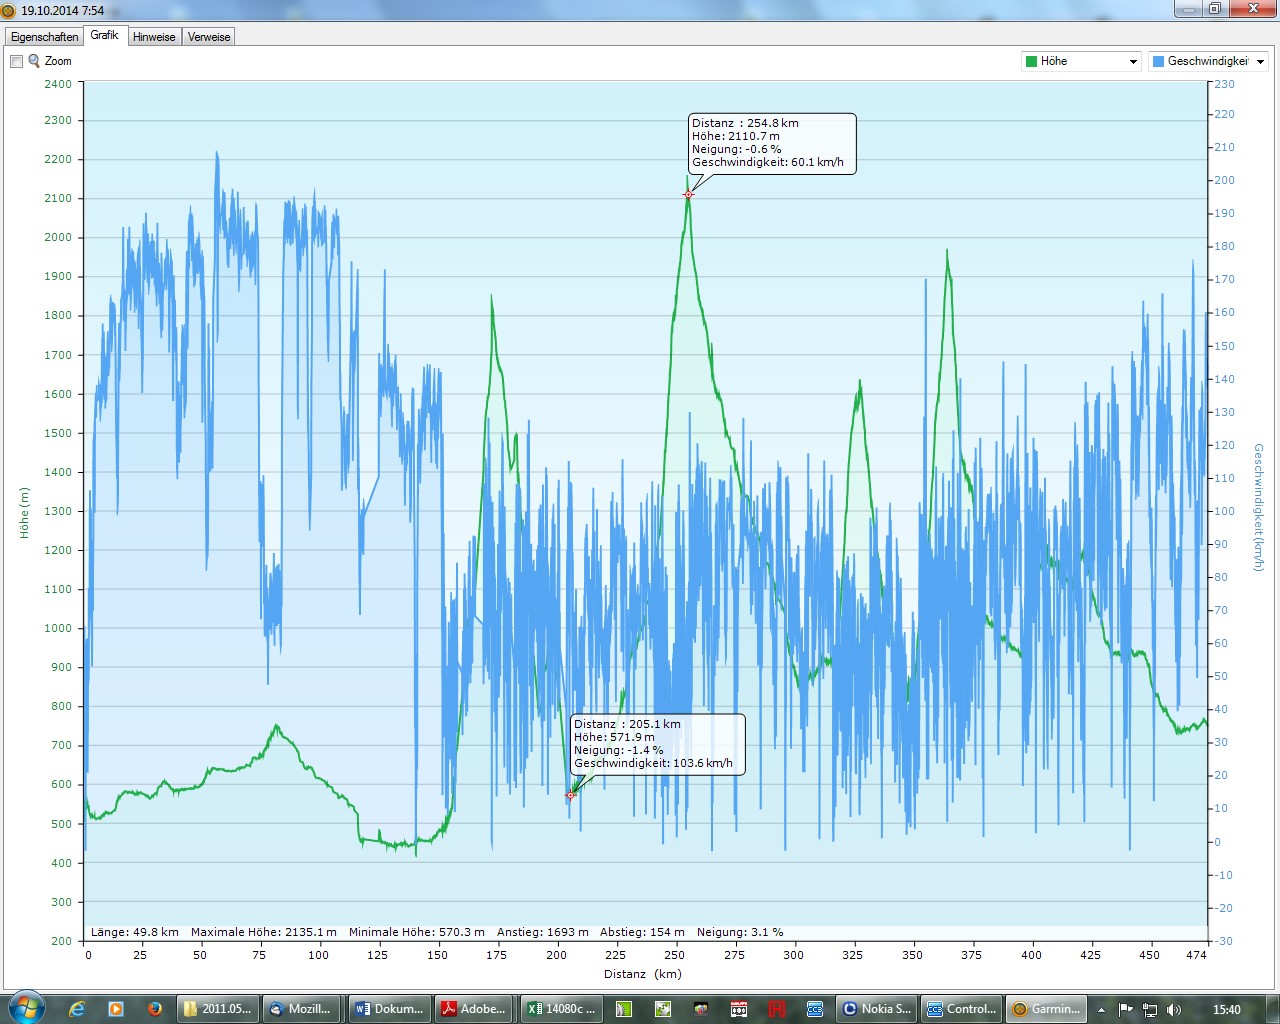Click the red H taskbar icon
Viewport: 1280px width, 1024px height.
tap(777, 1009)
